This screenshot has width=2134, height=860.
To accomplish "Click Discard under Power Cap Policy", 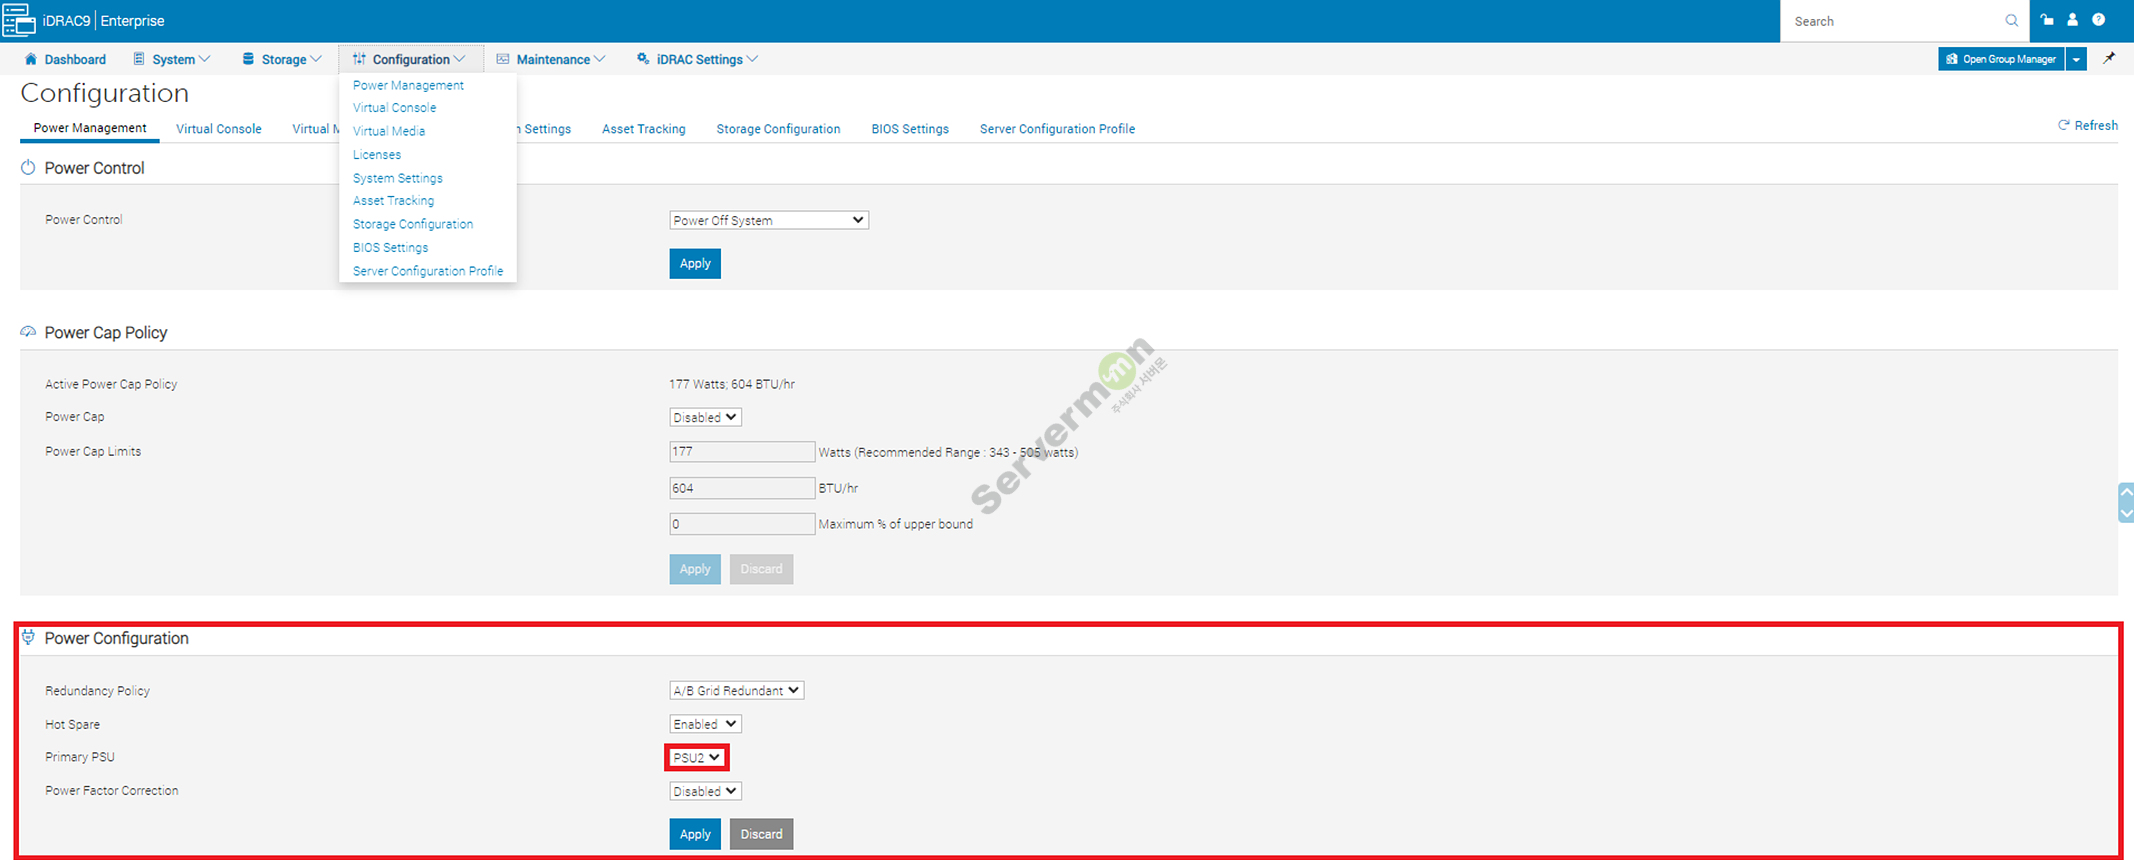I will 761,569.
